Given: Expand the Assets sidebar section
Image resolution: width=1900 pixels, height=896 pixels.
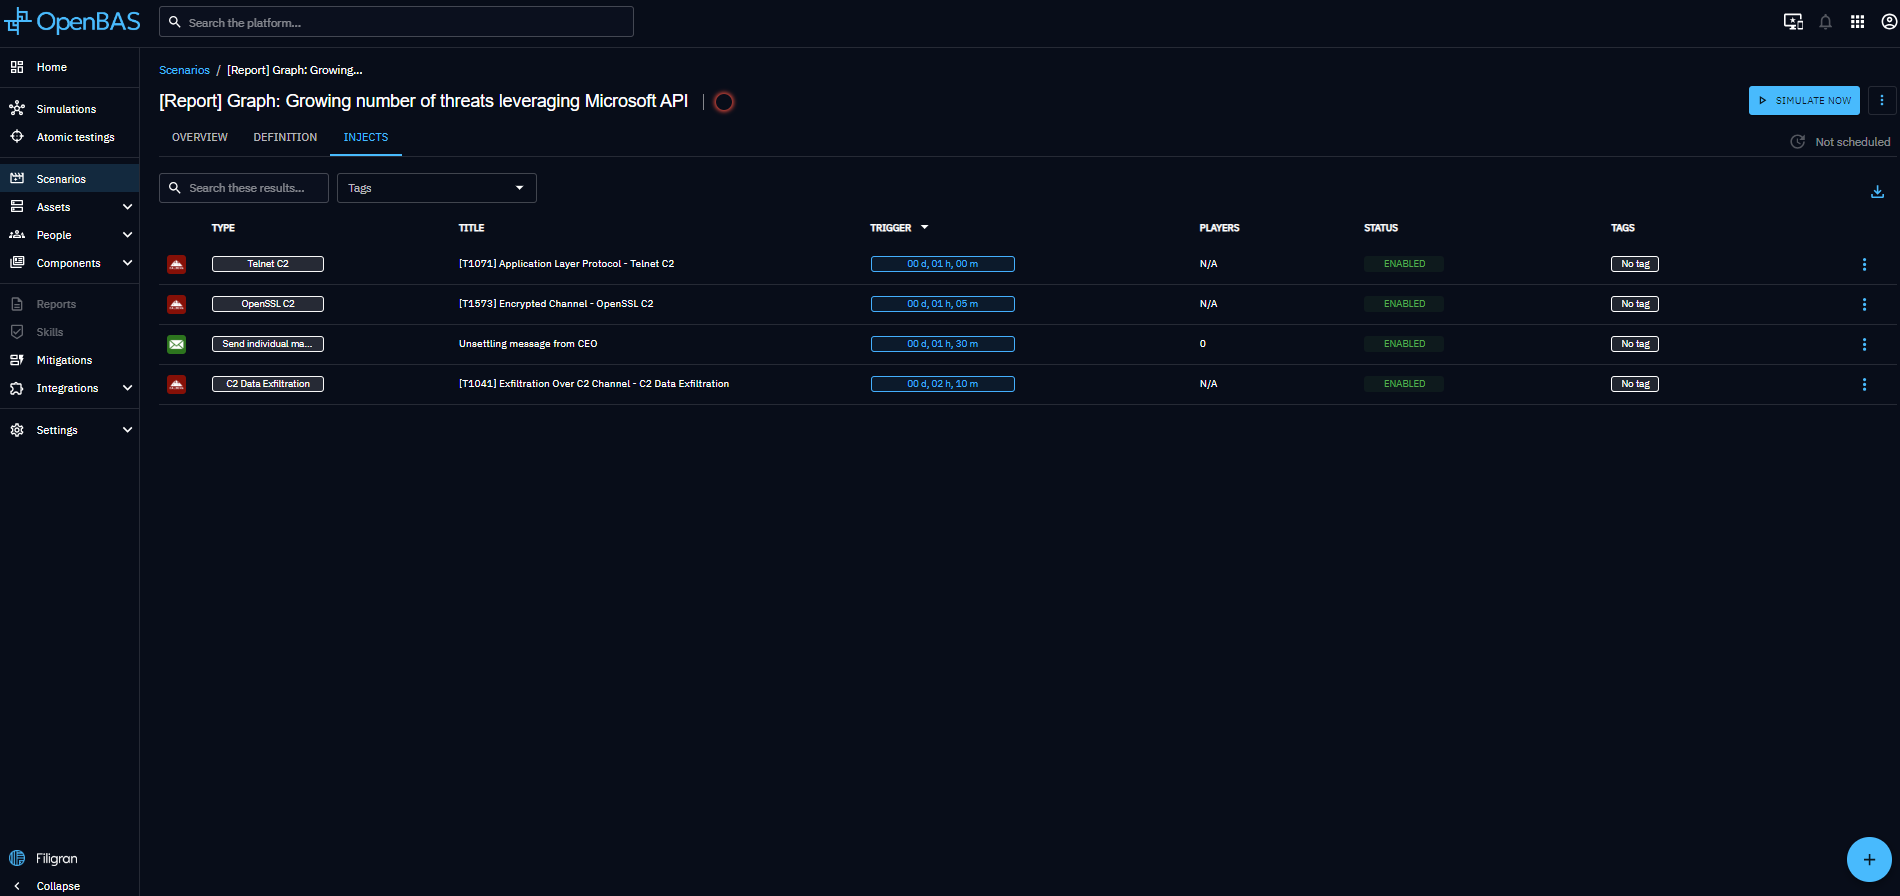Looking at the screenshot, I should [x=127, y=207].
